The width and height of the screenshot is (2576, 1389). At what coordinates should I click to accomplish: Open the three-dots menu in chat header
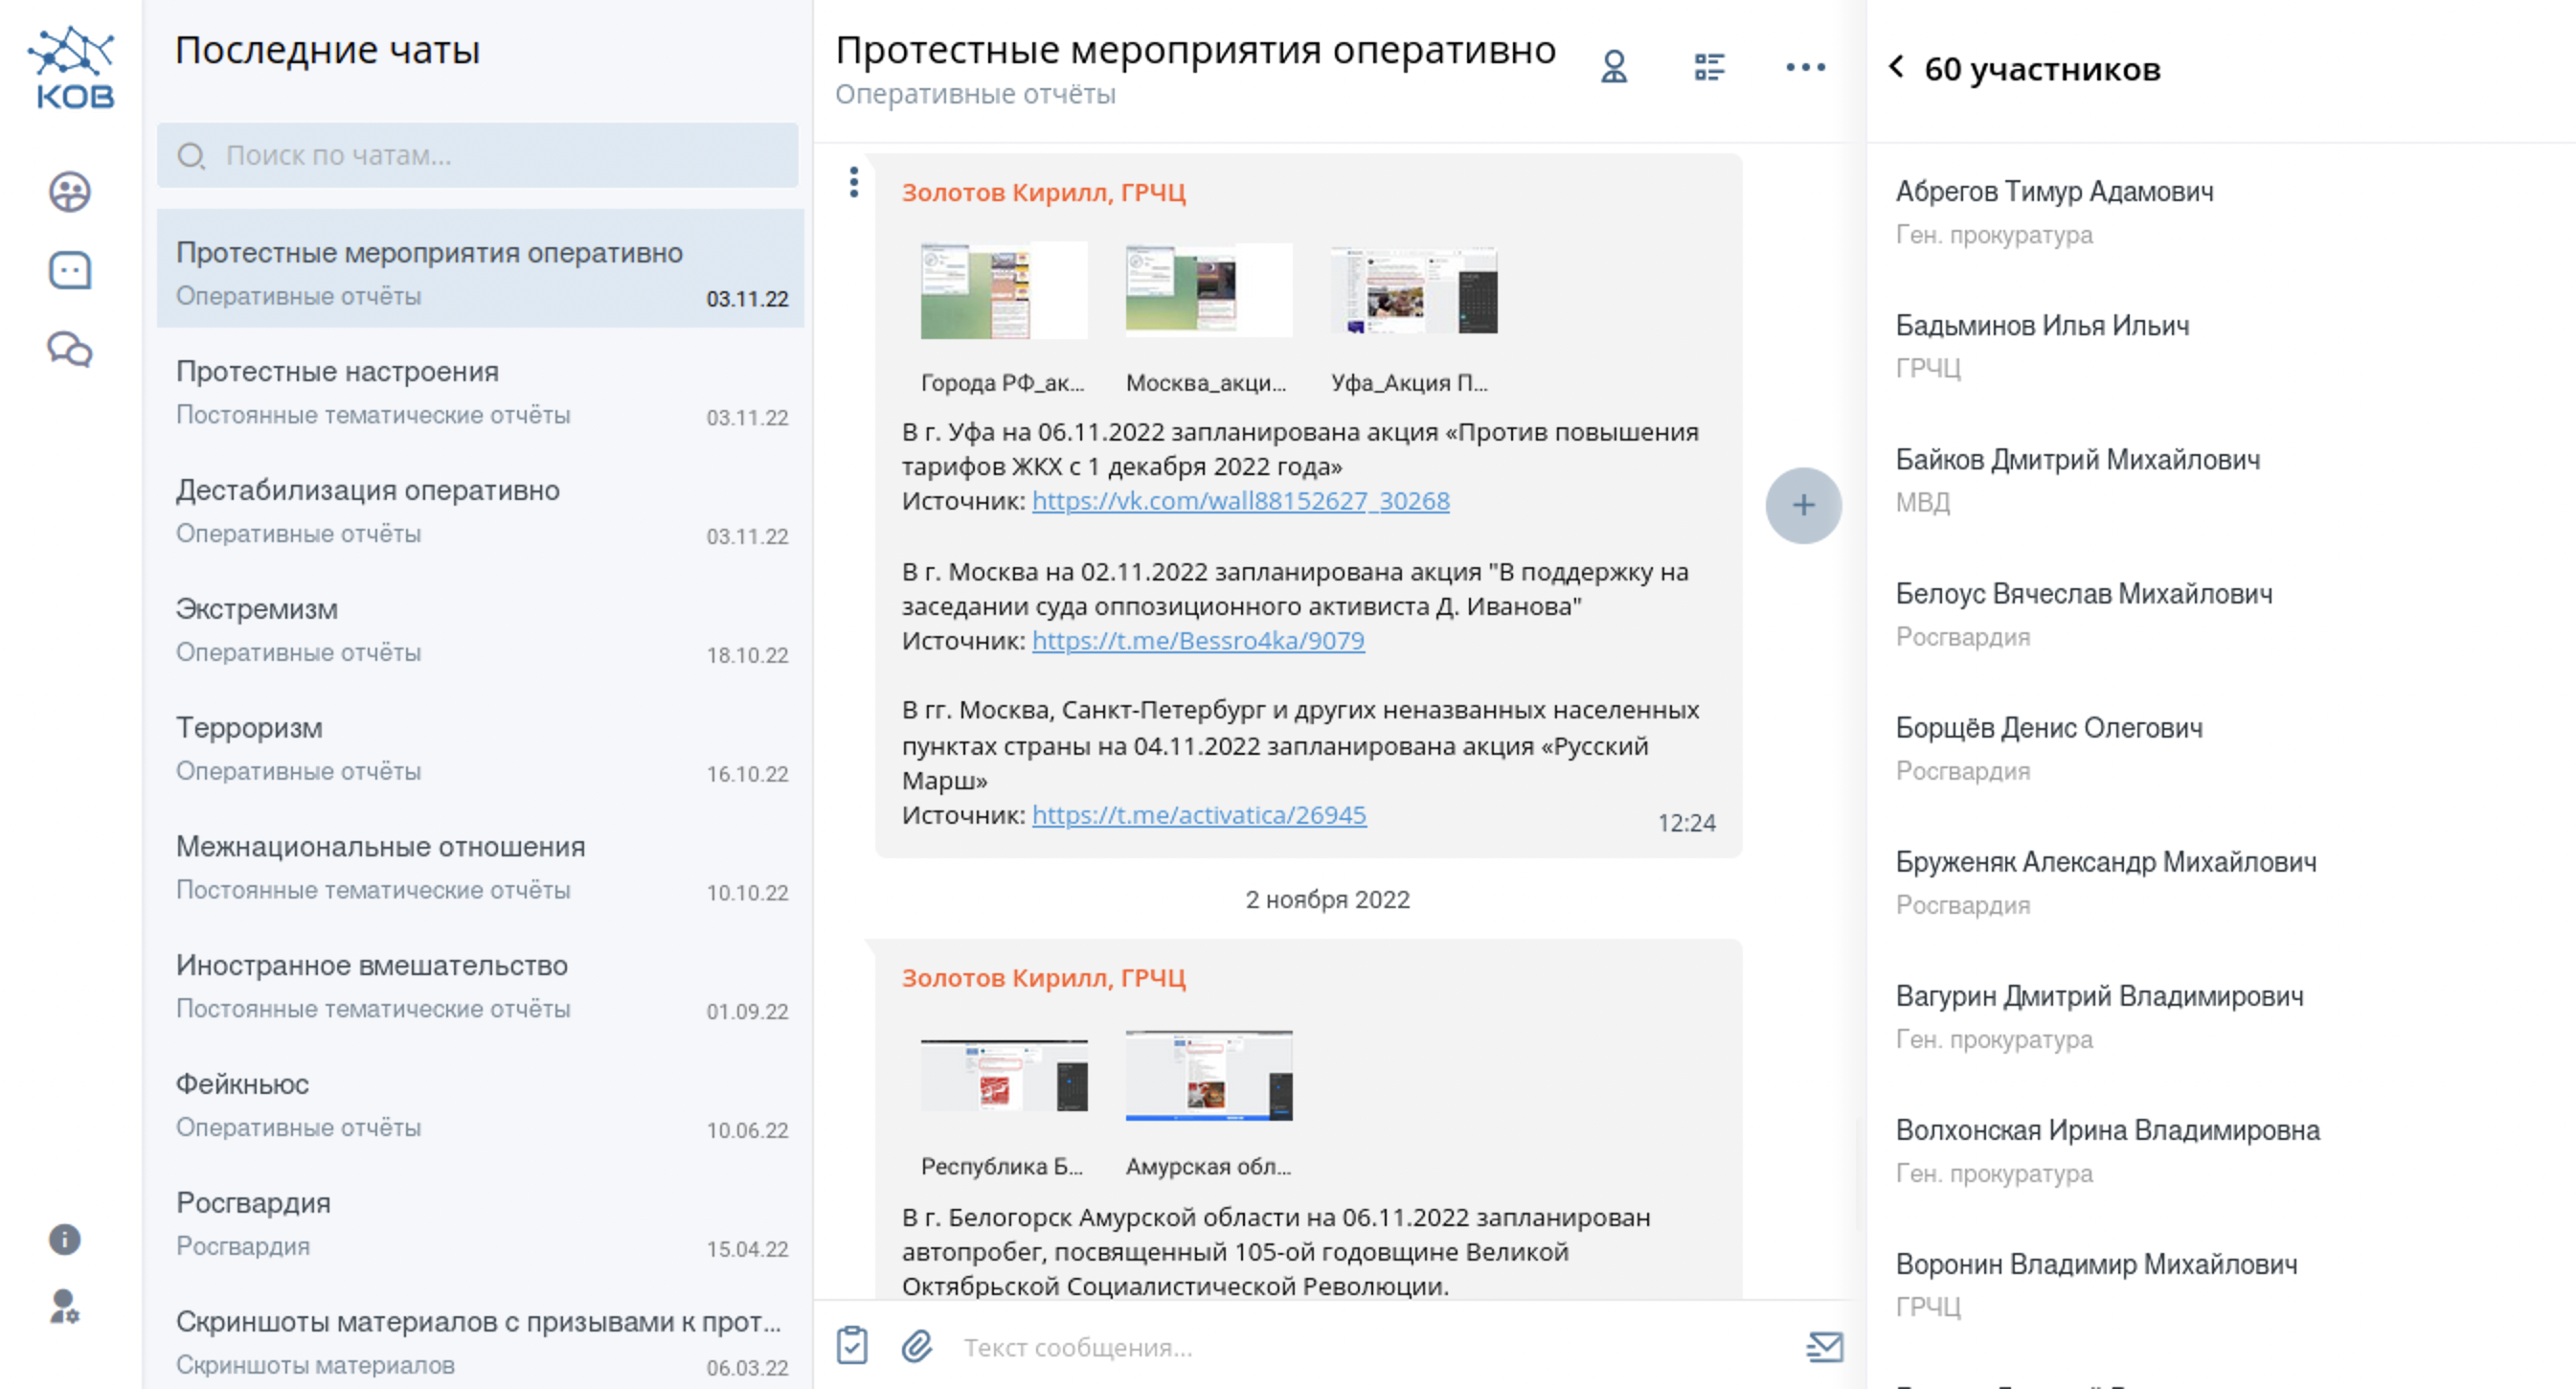tap(1805, 67)
